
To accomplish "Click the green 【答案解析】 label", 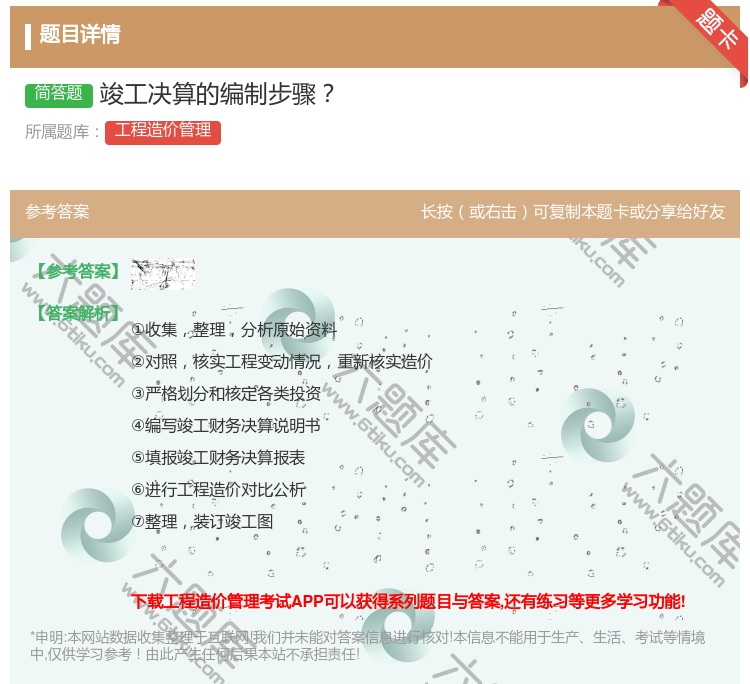I will (x=78, y=313).
